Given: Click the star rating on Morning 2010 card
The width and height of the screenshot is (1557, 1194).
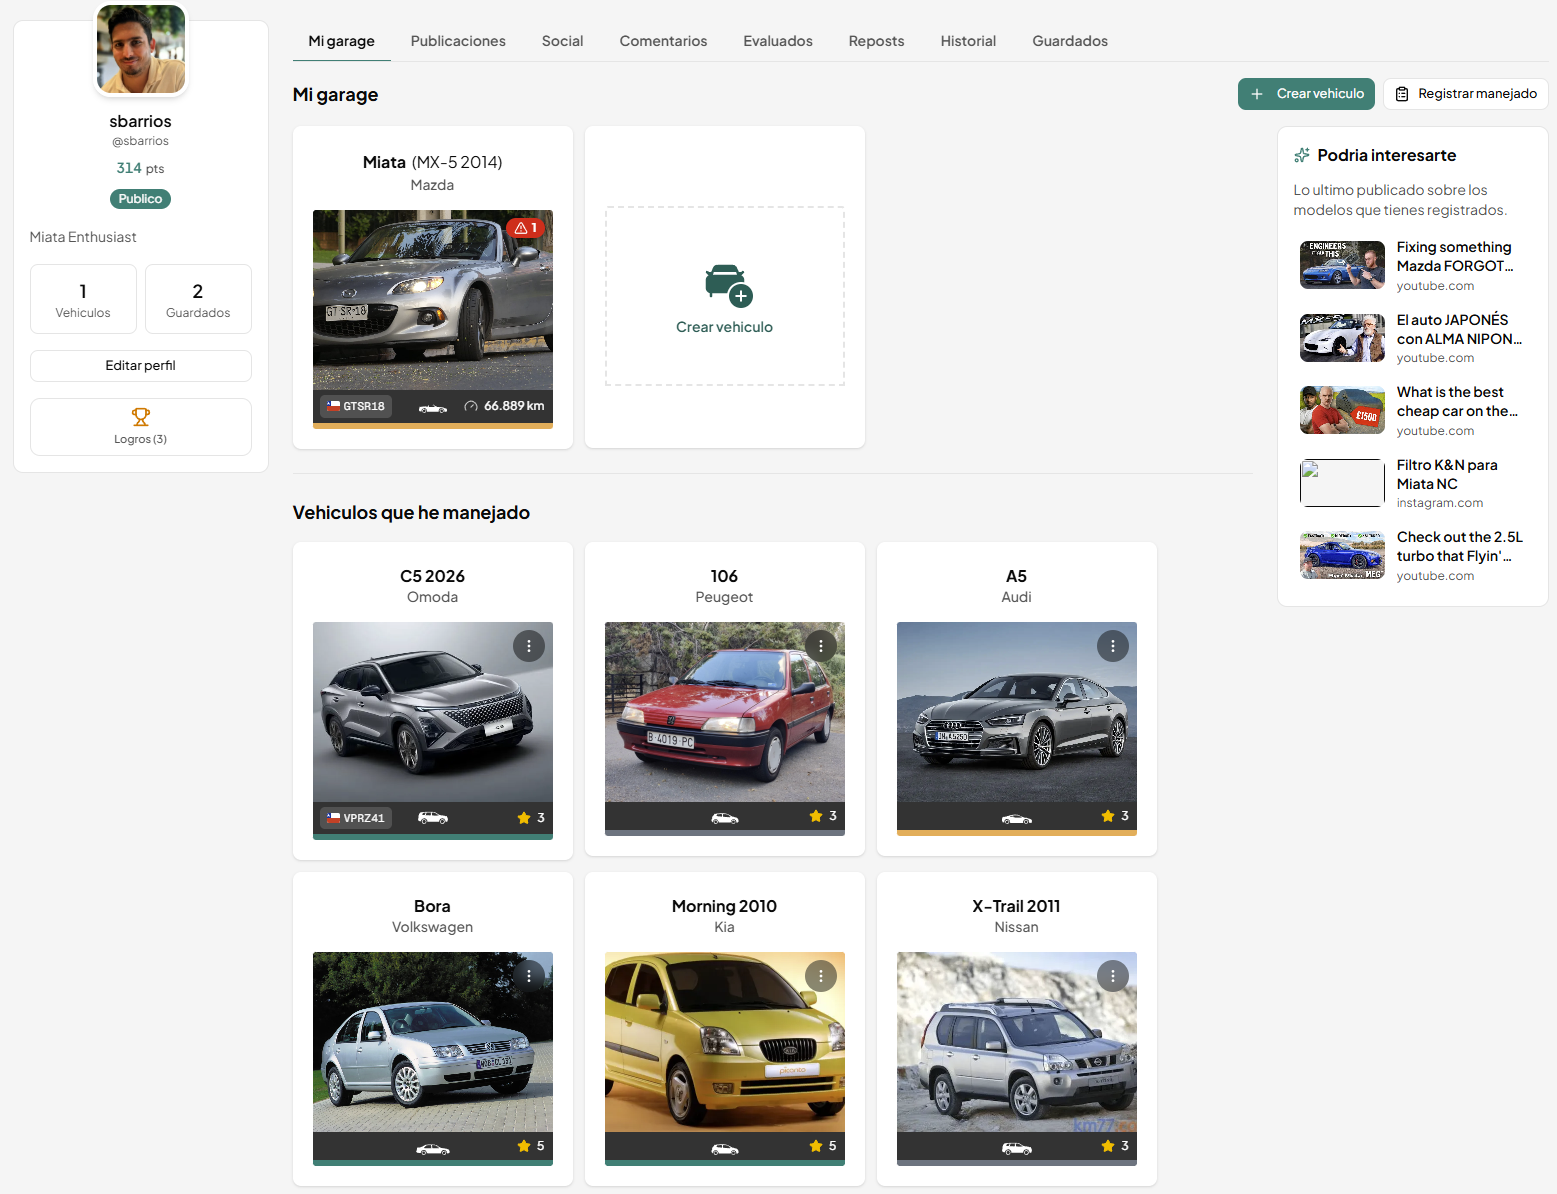Looking at the screenshot, I should click(x=823, y=1146).
